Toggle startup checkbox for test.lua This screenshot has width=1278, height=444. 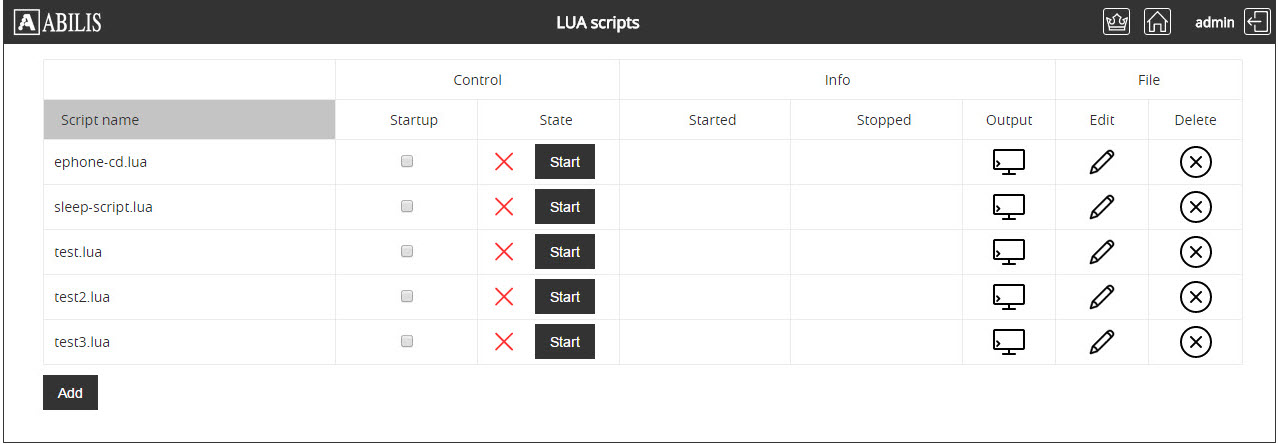coord(407,251)
